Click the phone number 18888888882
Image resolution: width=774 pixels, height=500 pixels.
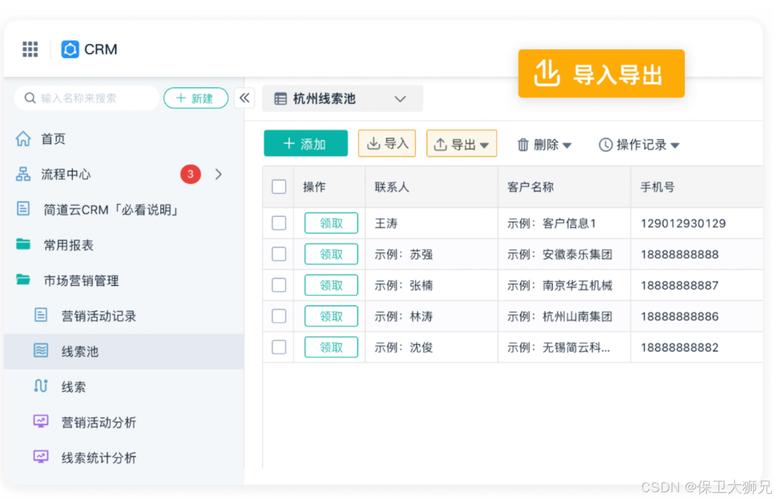tap(680, 347)
